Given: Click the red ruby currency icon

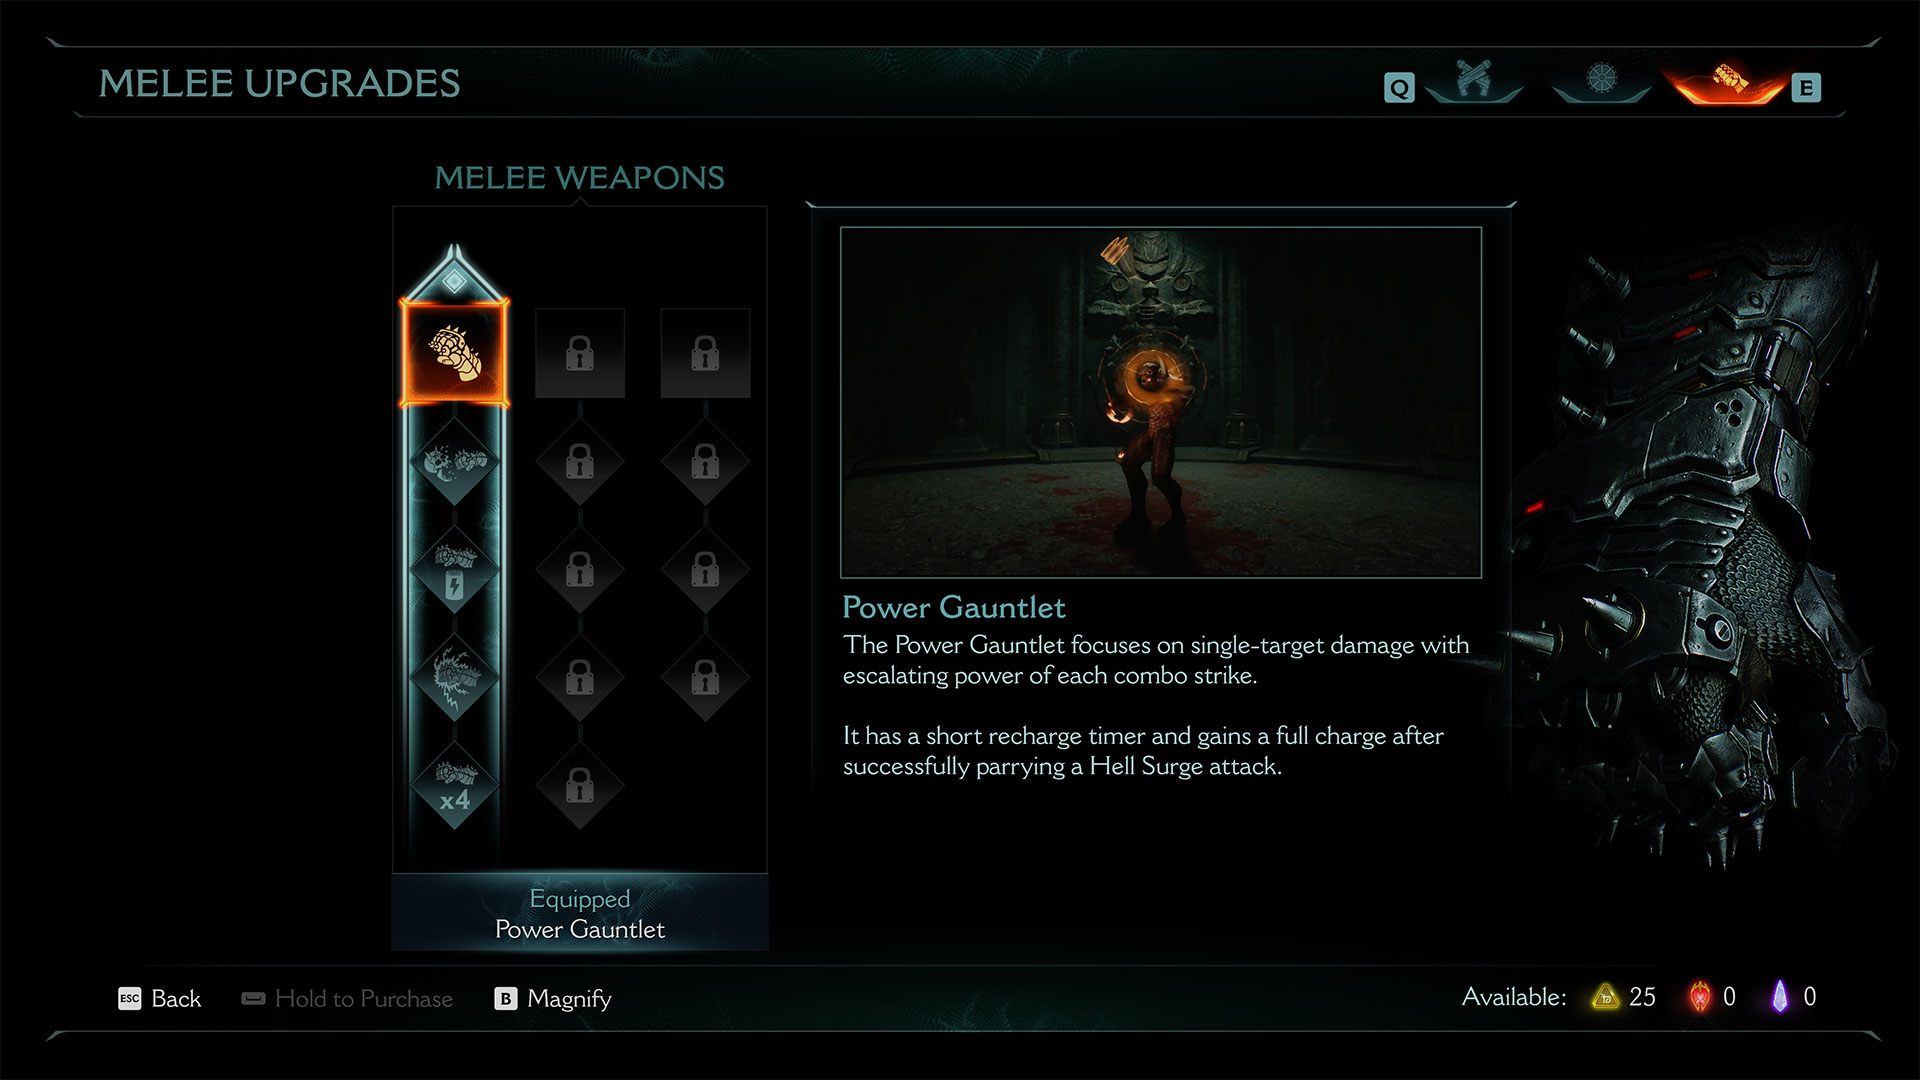Looking at the screenshot, I should click(x=1700, y=997).
